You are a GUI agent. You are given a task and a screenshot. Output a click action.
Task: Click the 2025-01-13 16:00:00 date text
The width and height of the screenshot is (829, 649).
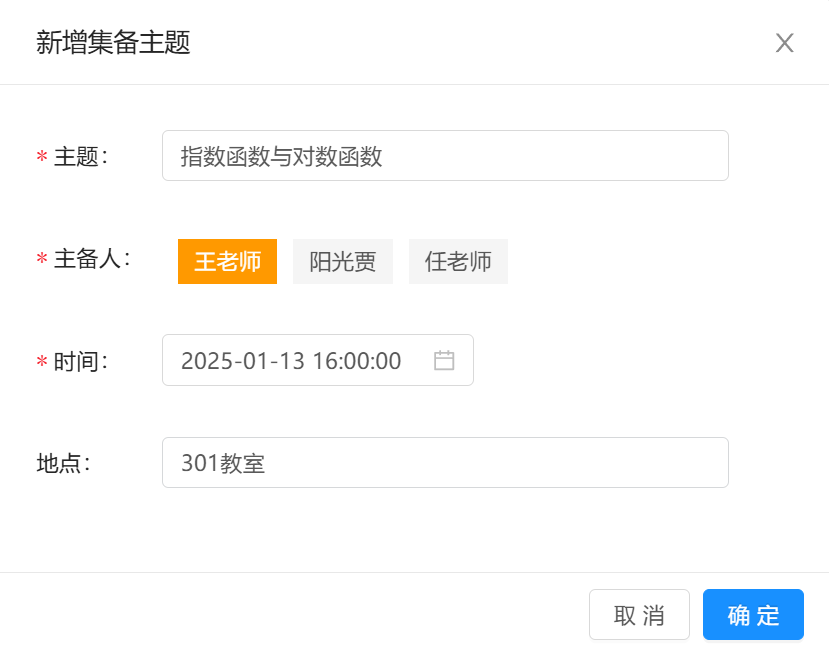point(291,361)
